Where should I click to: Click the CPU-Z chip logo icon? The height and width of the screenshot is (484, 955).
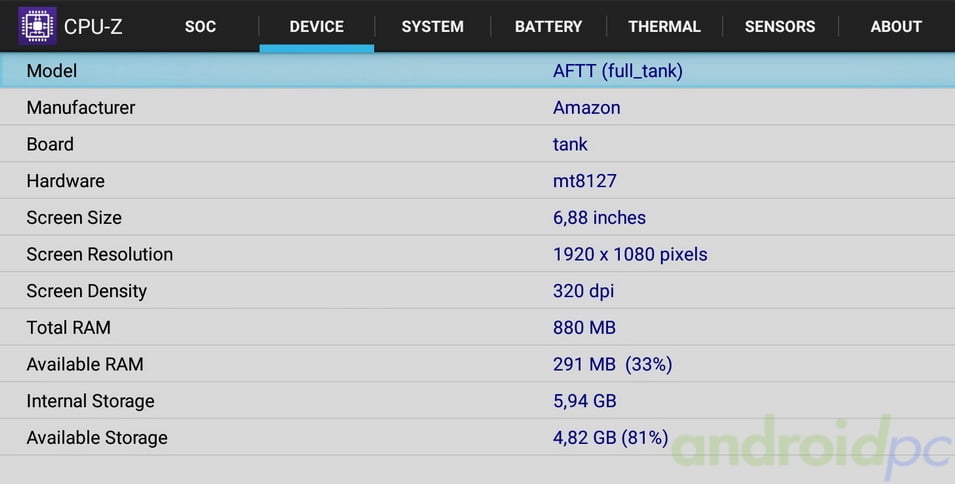pyautogui.click(x=37, y=26)
